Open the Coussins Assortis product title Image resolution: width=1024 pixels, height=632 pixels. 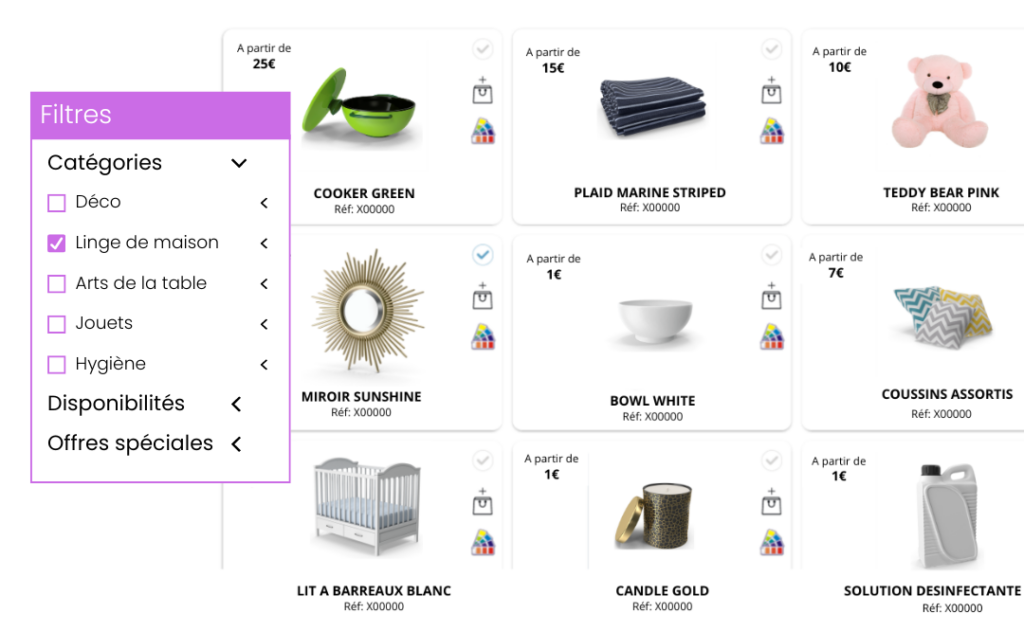pos(947,394)
